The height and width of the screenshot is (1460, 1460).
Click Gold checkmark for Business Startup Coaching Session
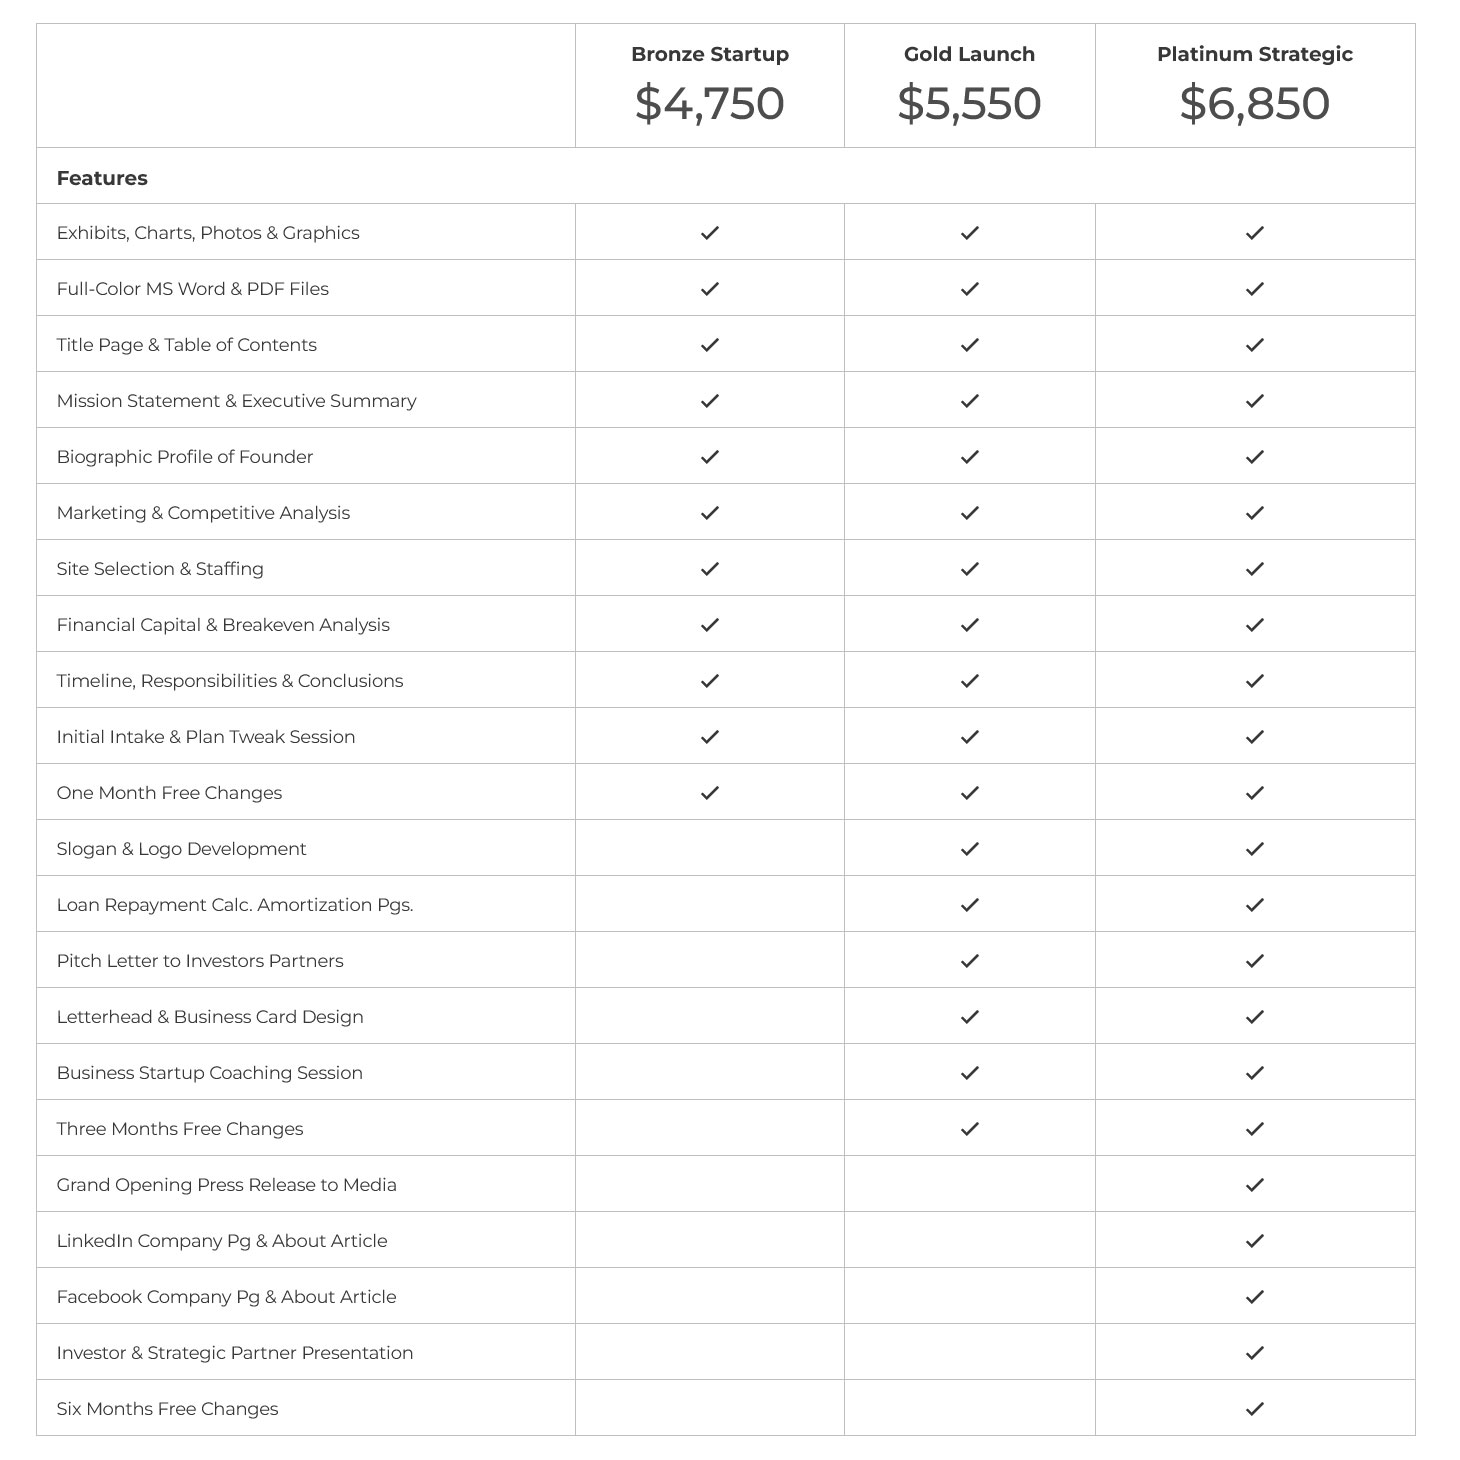969,1073
